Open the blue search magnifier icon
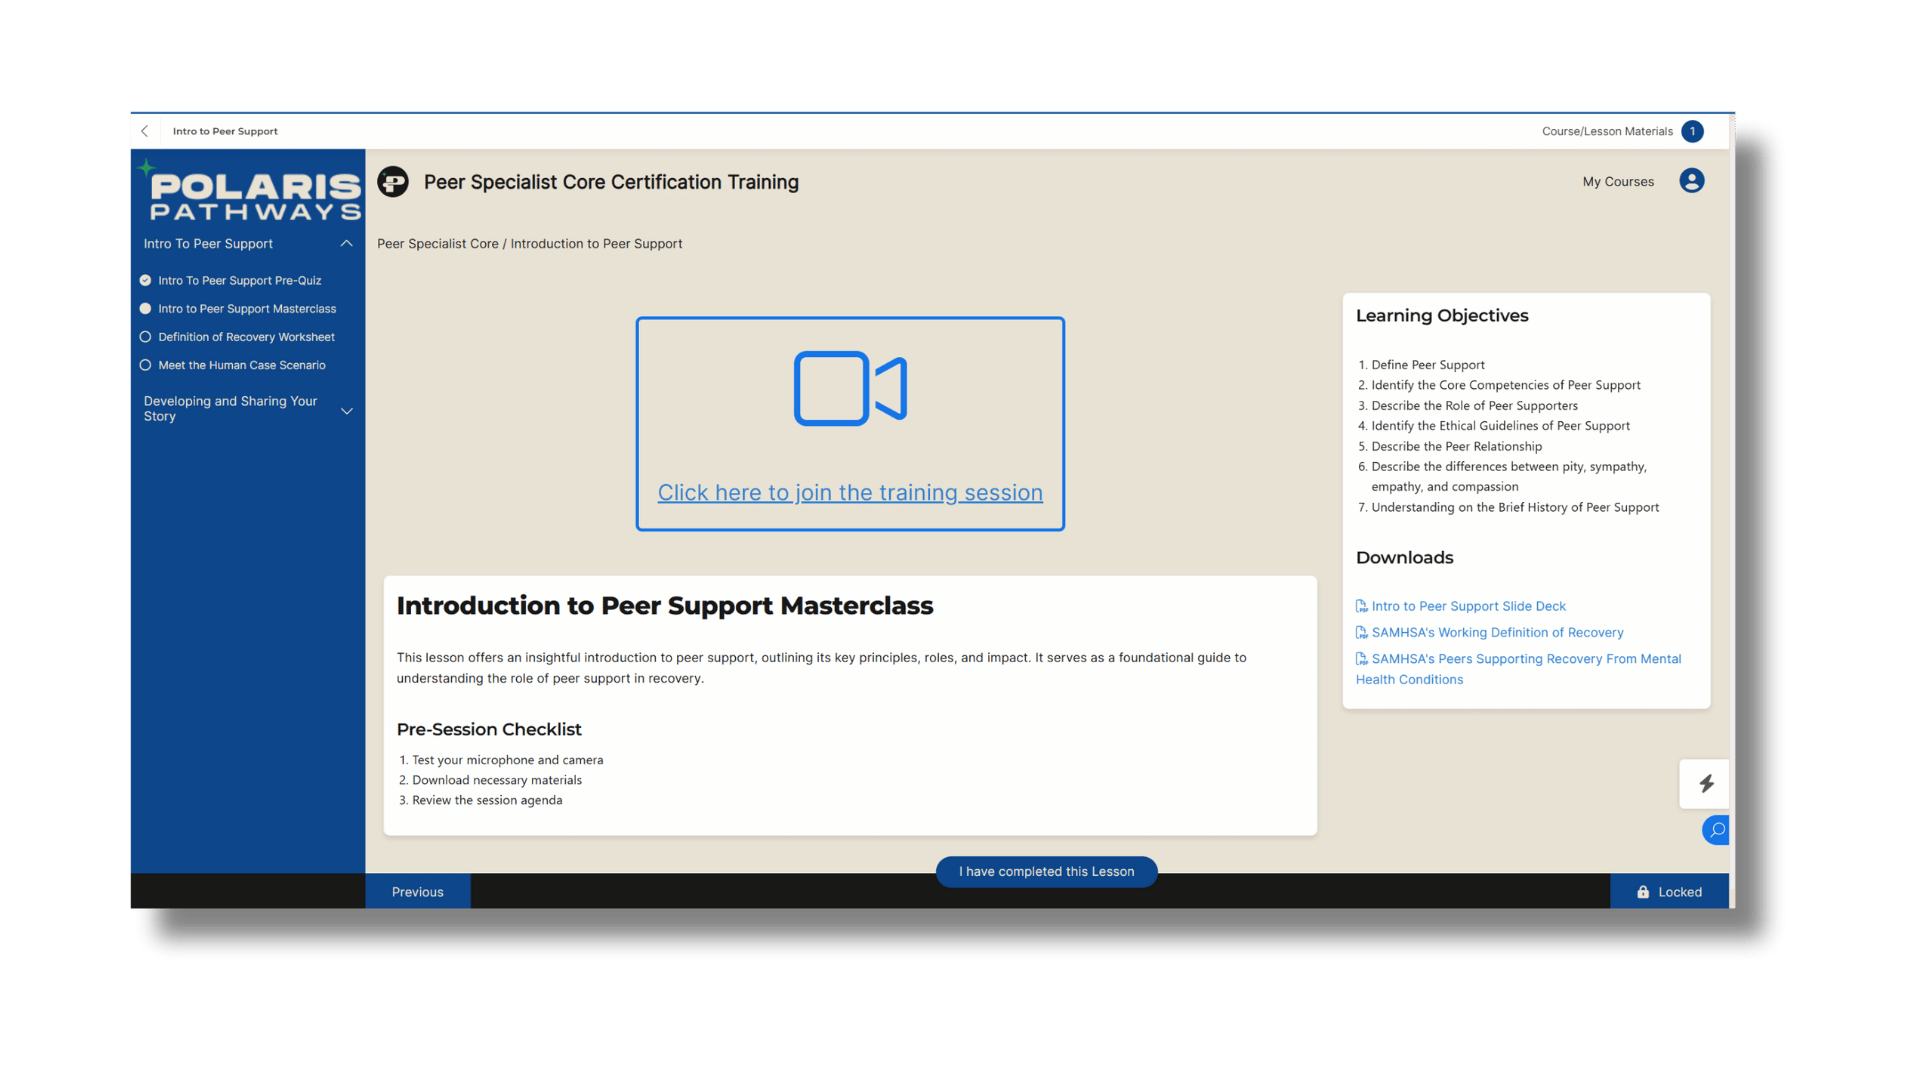 pos(1717,830)
